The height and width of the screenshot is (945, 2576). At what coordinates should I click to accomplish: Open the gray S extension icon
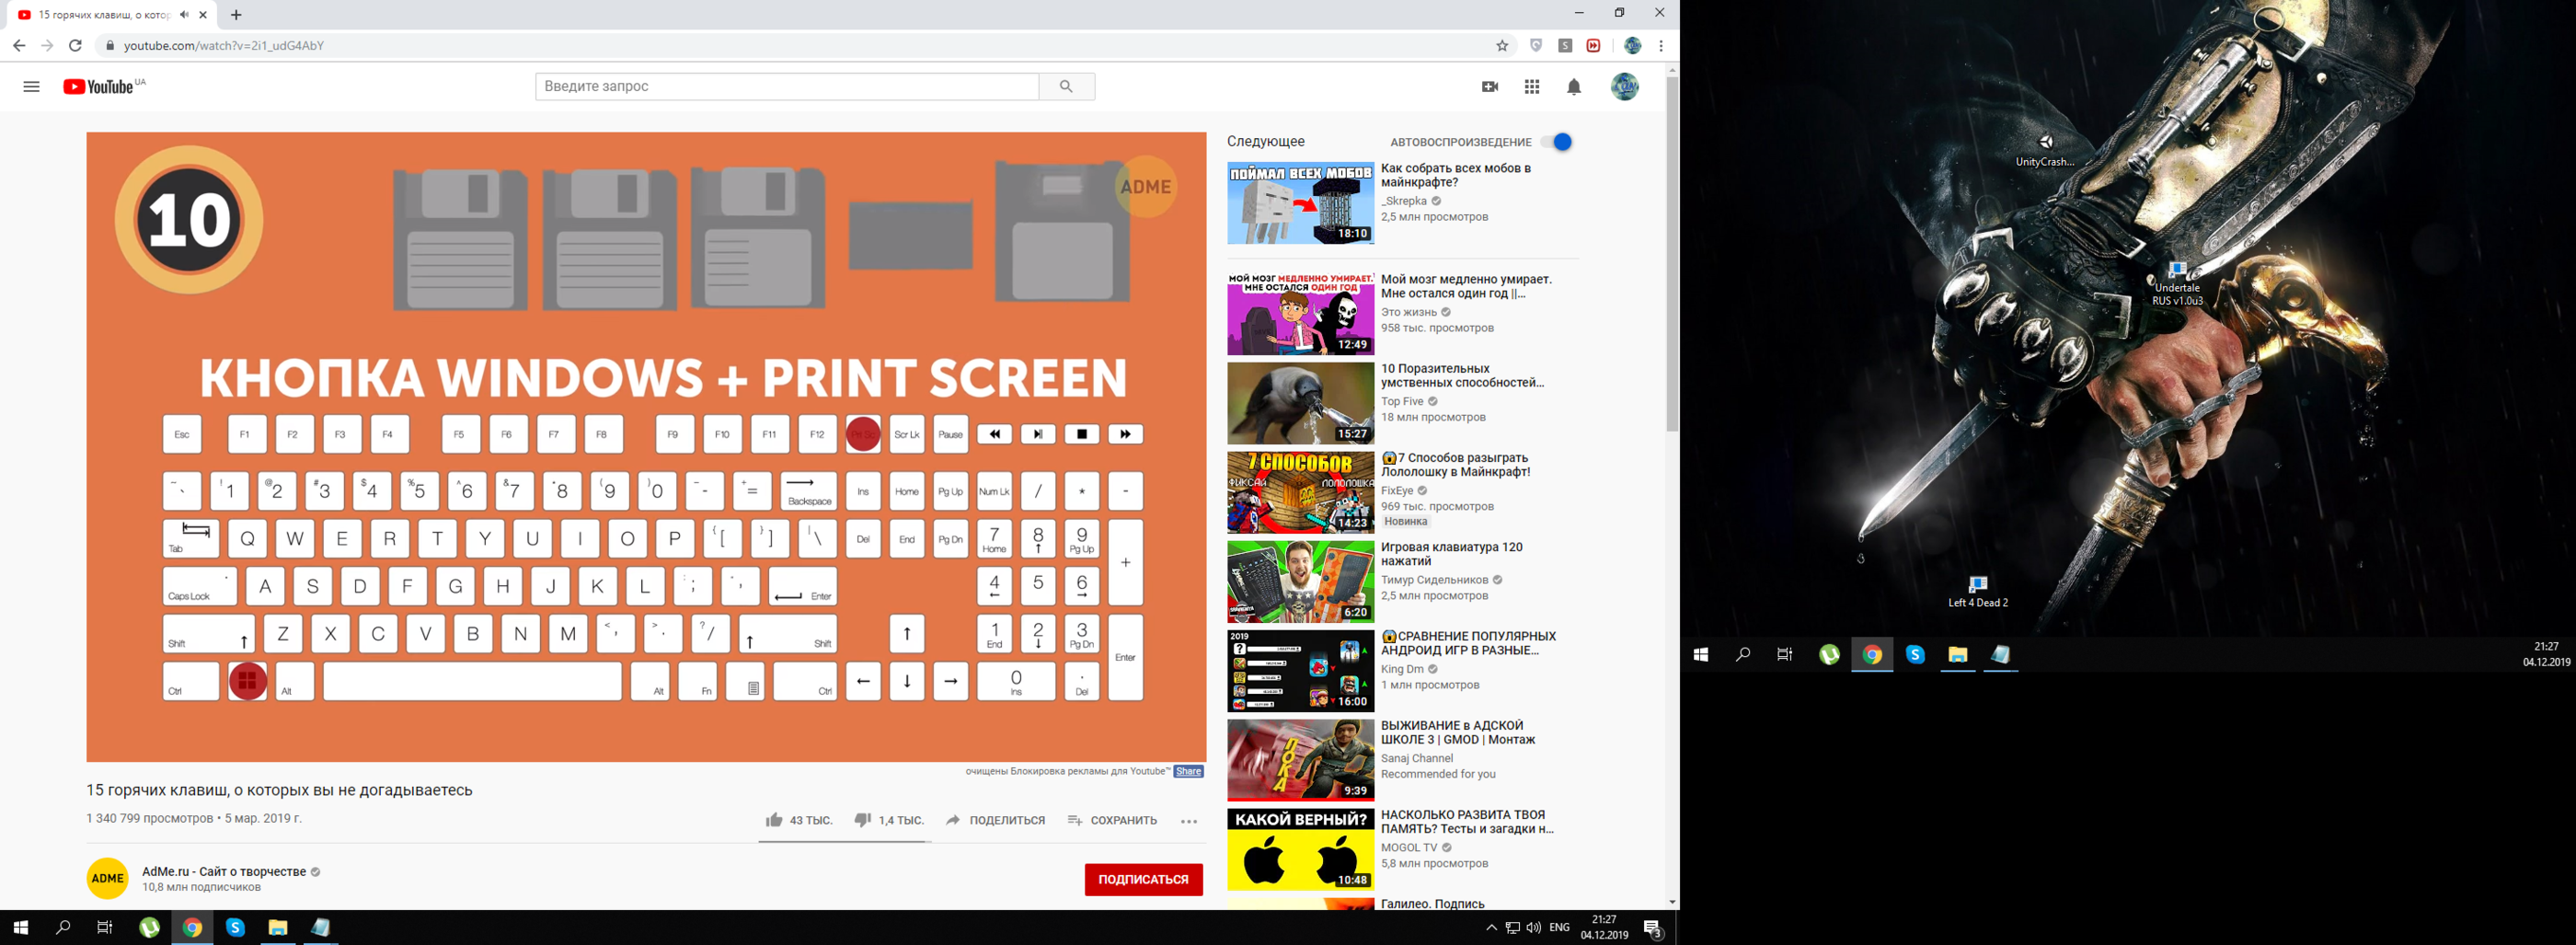point(1565,46)
